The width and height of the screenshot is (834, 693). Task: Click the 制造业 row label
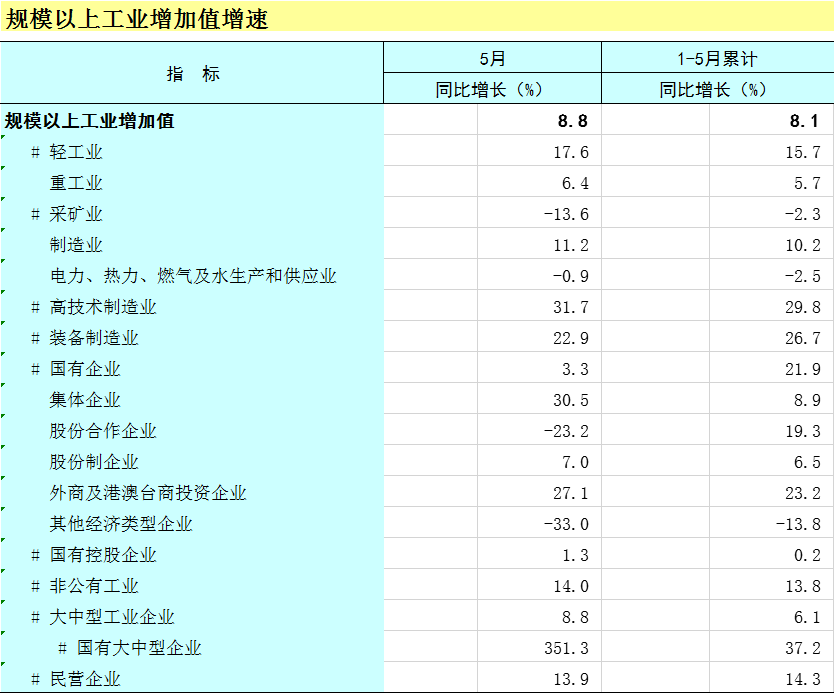point(76,245)
